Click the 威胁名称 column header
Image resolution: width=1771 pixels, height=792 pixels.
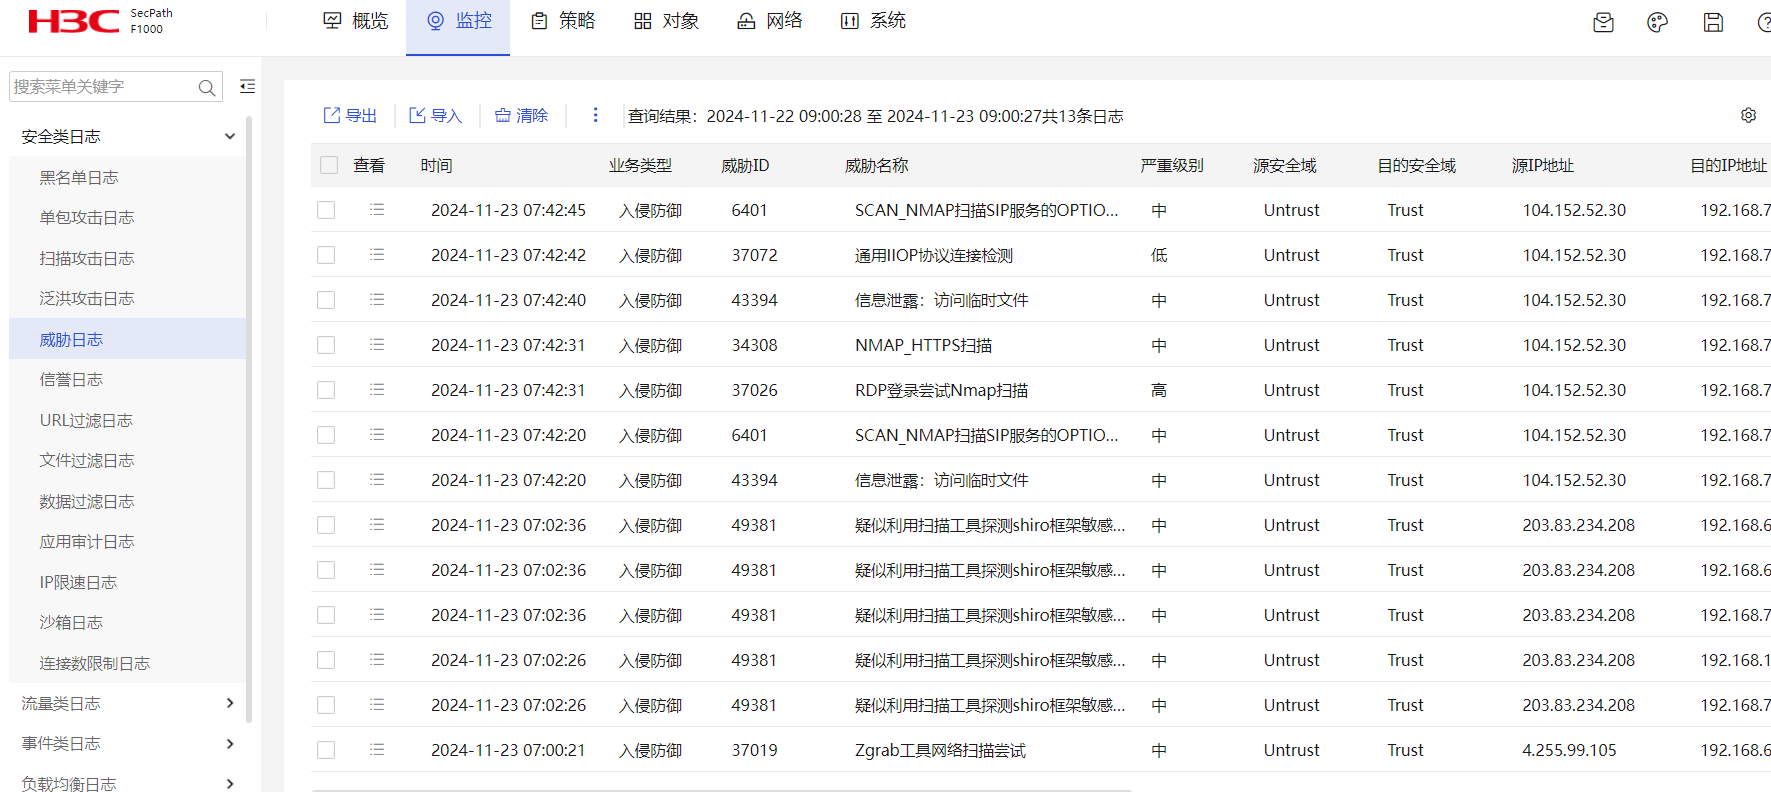click(x=877, y=166)
